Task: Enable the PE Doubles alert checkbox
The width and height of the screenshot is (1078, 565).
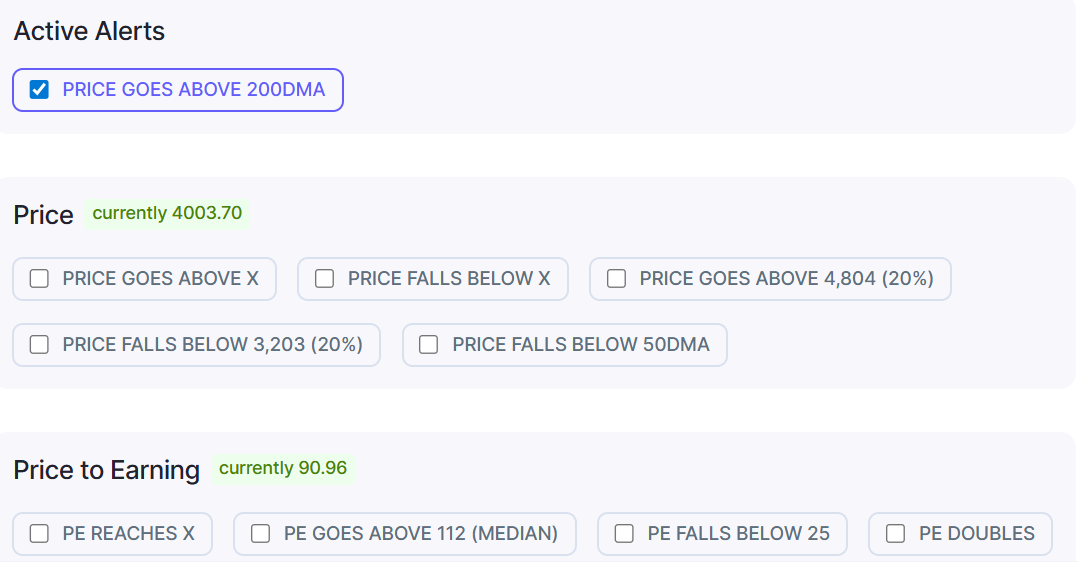Action: point(895,534)
